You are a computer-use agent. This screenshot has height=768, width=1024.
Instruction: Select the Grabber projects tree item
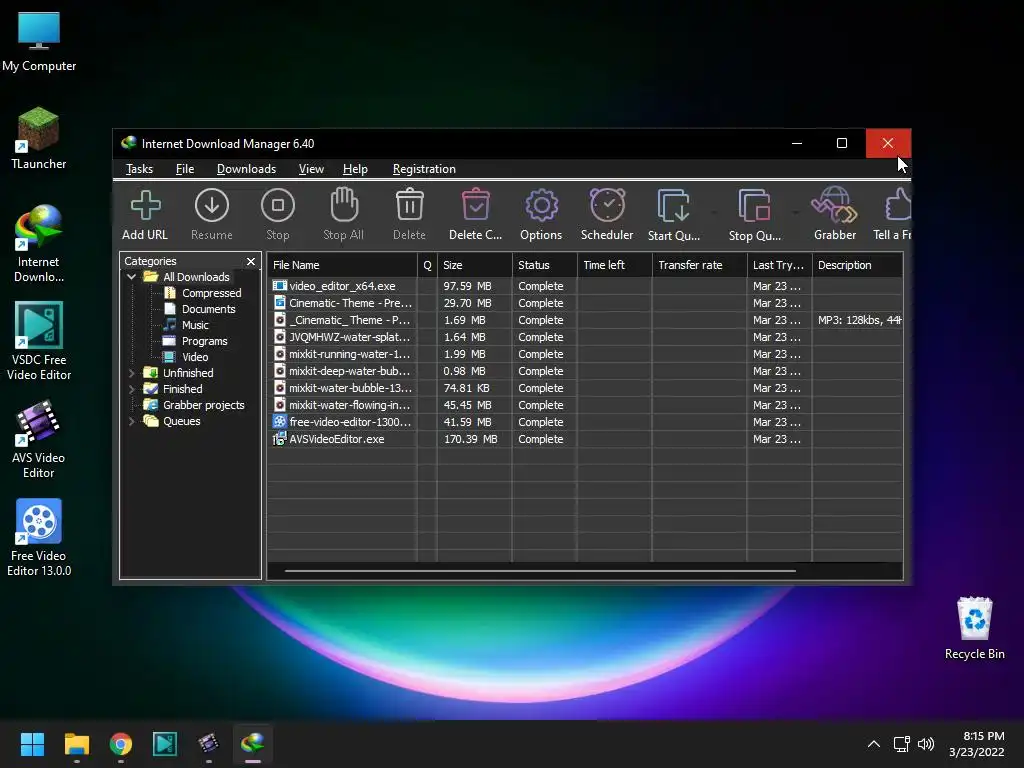[x=203, y=405]
